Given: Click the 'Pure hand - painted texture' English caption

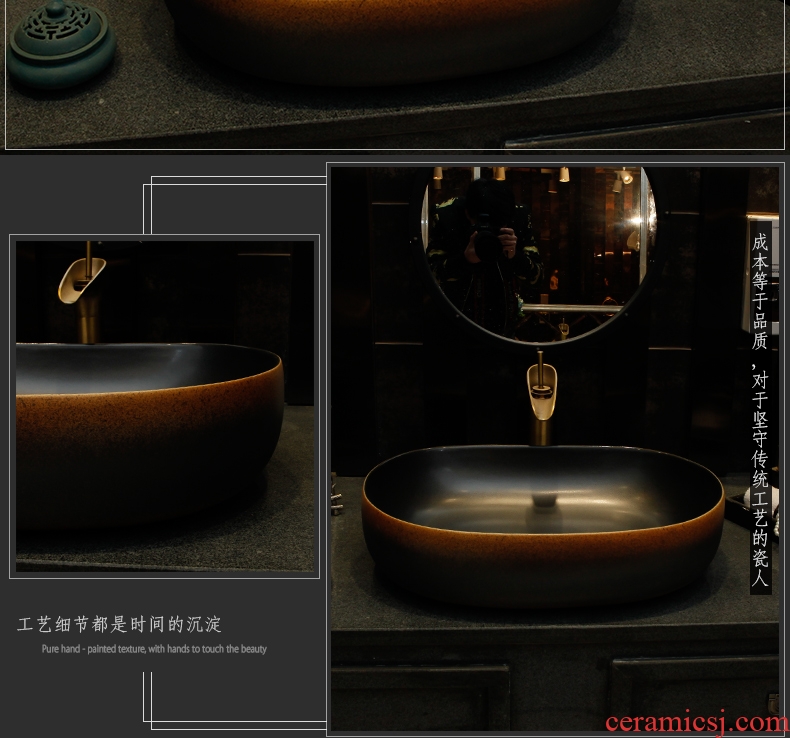Looking at the screenshot, I should click(x=154, y=649).
